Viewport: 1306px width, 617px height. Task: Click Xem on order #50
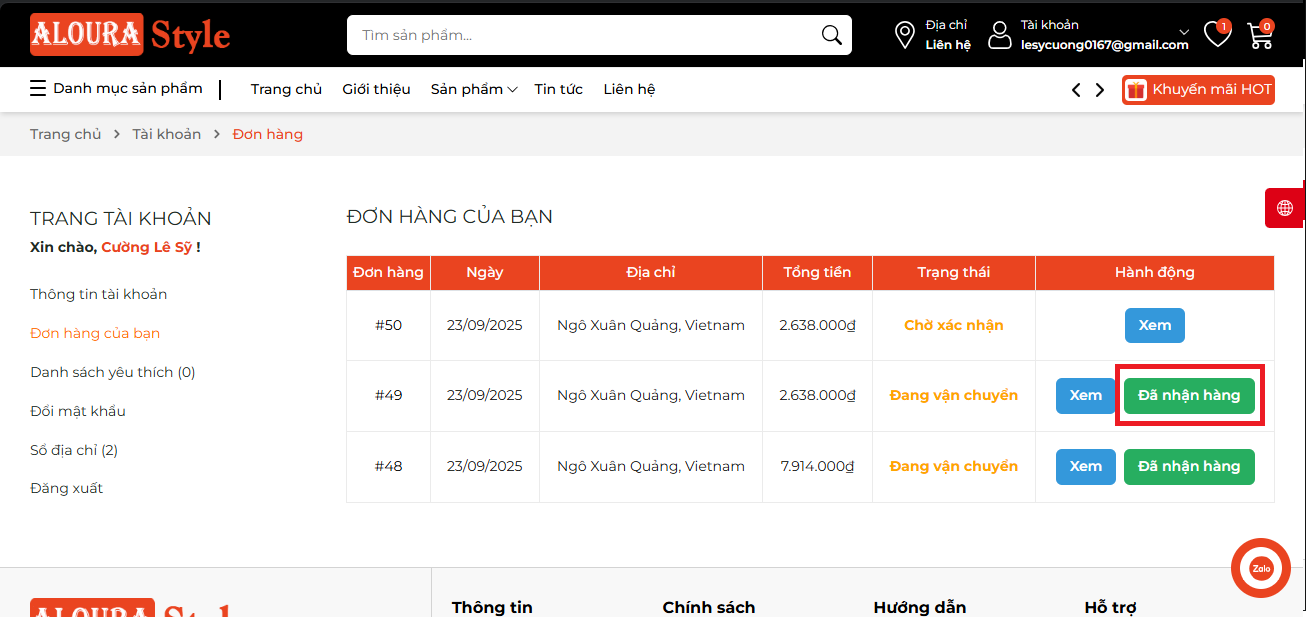(1155, 325)
